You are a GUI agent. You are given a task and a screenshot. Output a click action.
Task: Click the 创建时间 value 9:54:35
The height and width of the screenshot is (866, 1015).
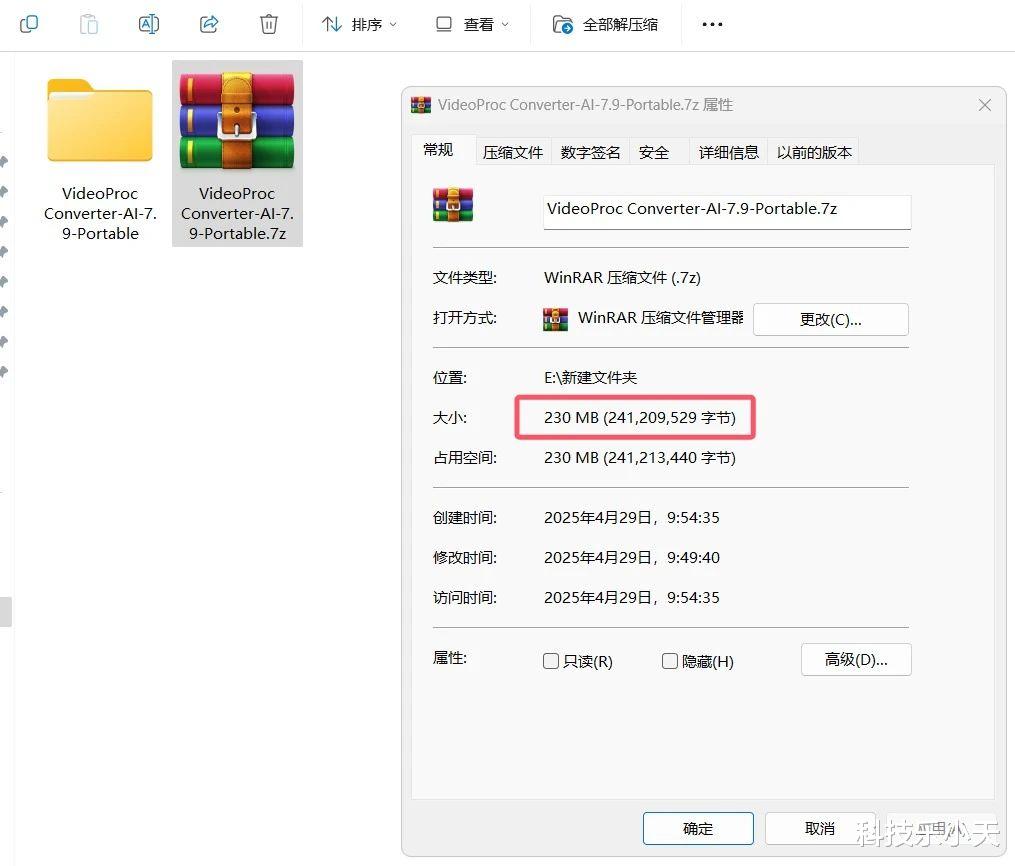click(x=631, y=517)
